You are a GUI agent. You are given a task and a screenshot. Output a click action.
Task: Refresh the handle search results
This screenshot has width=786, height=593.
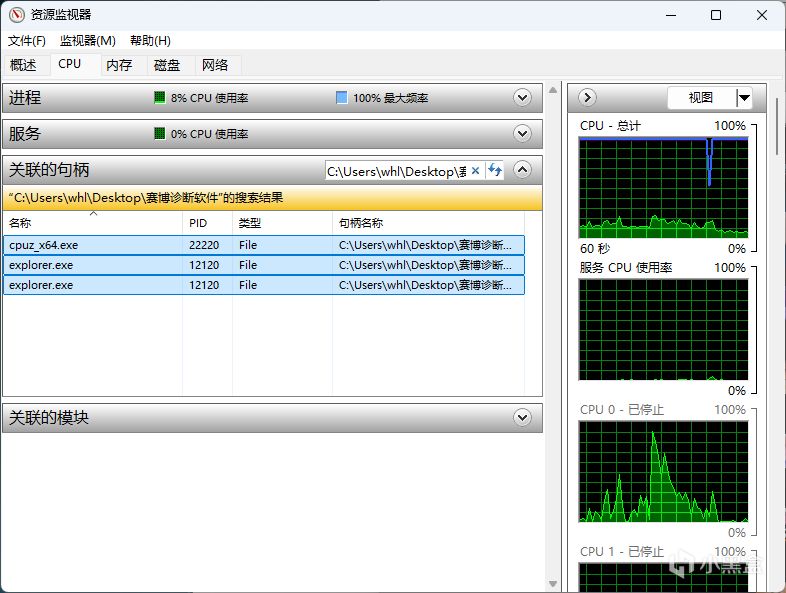pos(495,170)
